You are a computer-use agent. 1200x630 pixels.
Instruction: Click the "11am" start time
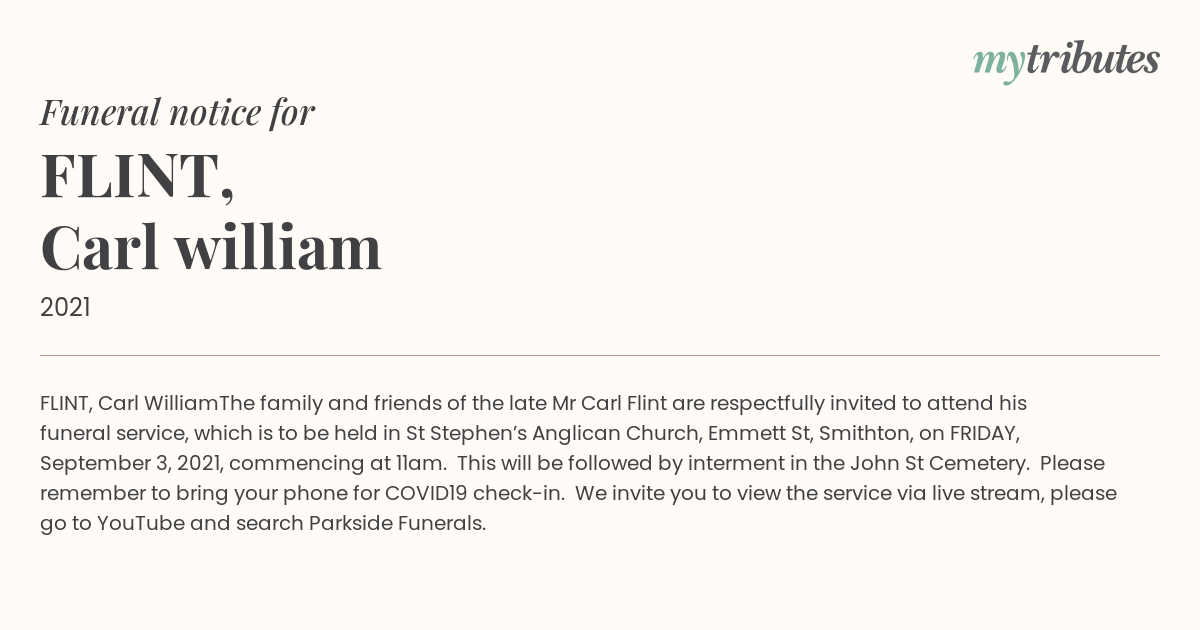tap(415, 464)
